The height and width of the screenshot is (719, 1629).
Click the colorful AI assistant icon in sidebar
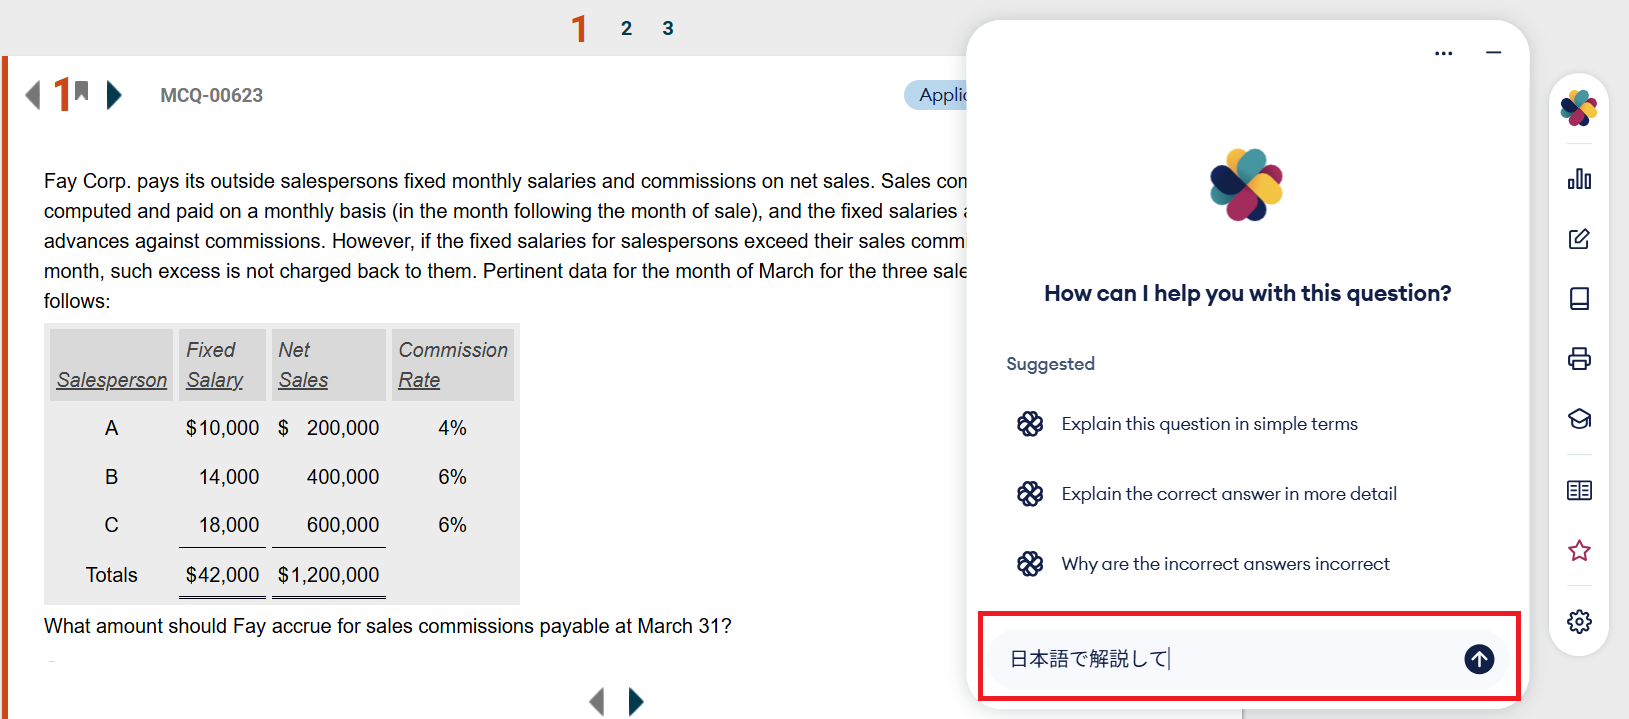click(x=1579, y=108)
